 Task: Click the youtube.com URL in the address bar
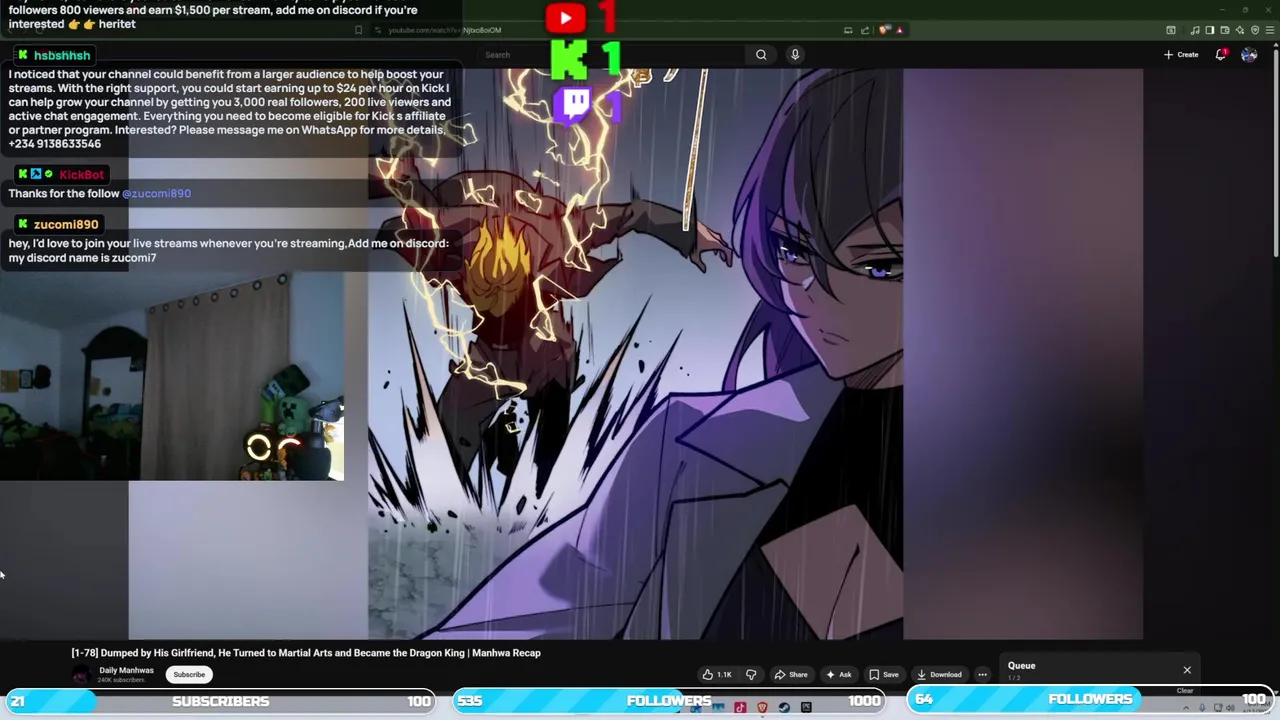pos(444,30)
